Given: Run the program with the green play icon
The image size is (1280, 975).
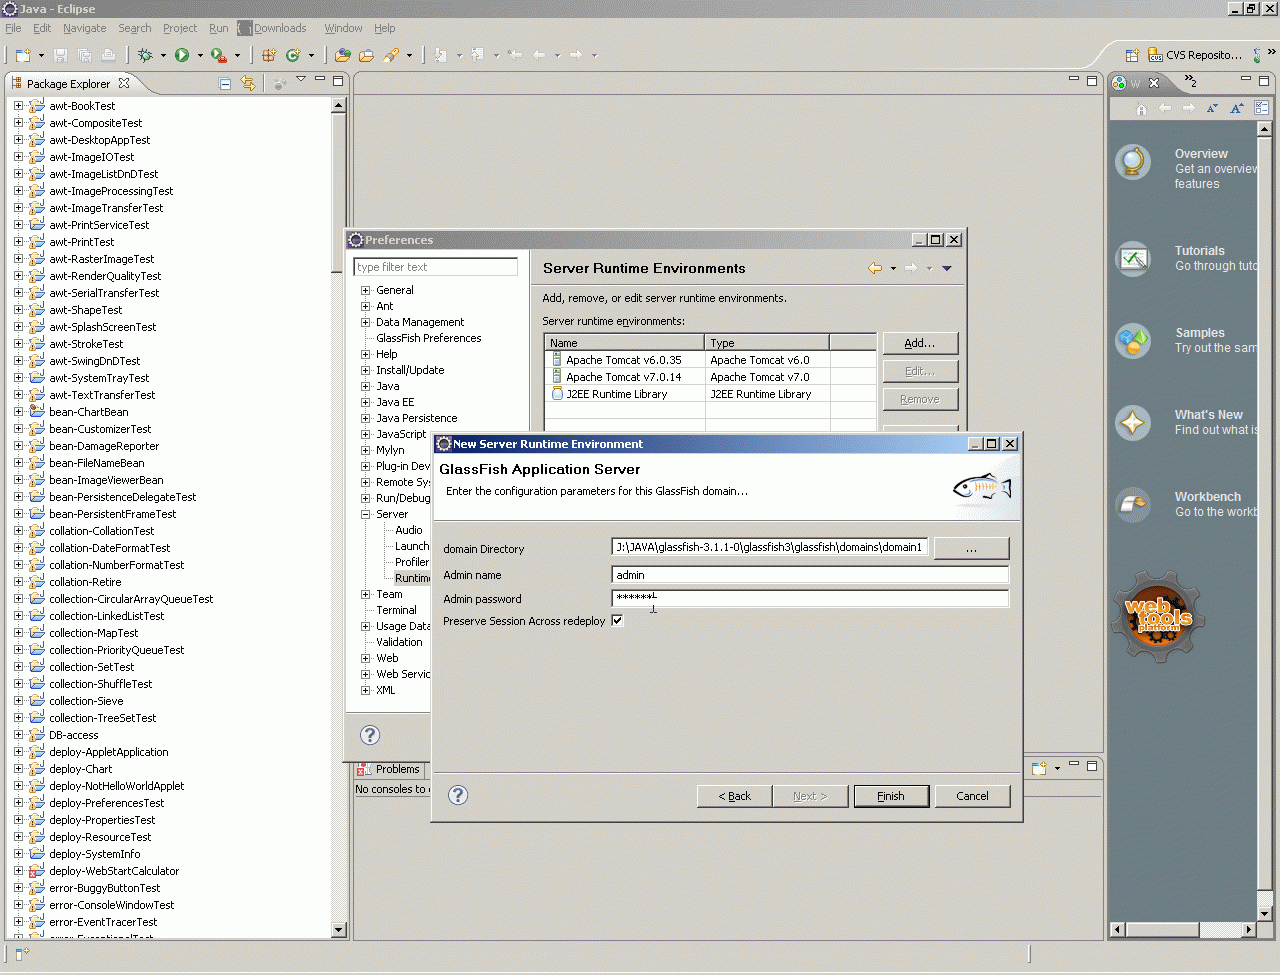Looking at the screenshot, I should pyautogui.click(x=182, y=55).
